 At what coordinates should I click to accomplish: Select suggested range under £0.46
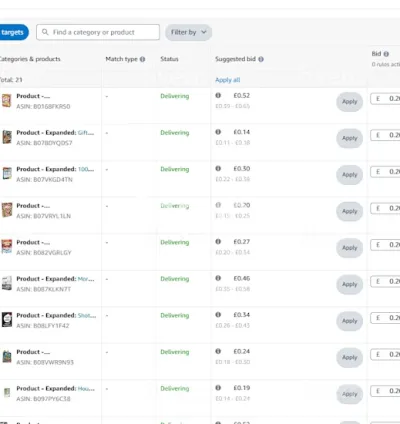pyautogui.click(x=233, y=289)
